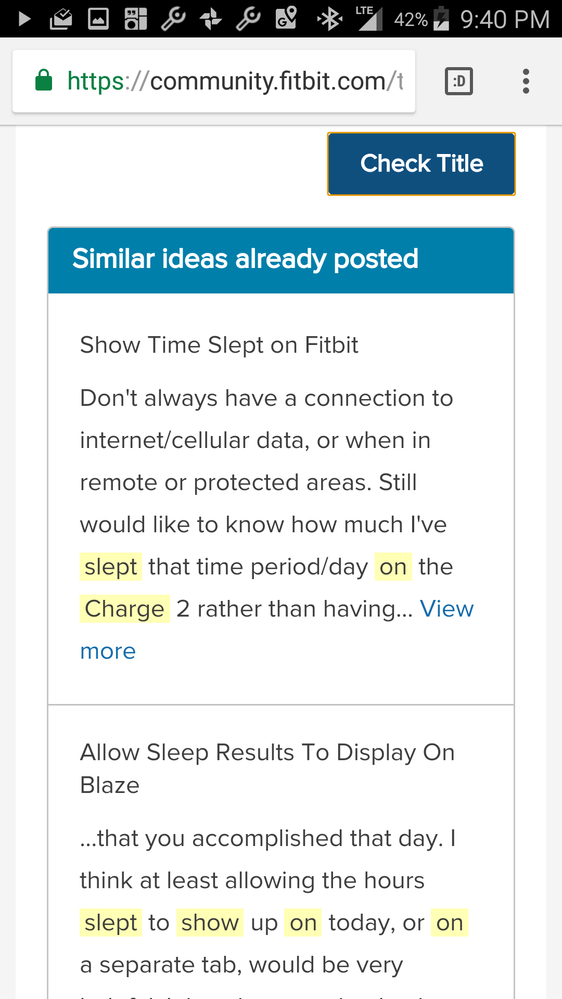Tap the pinwheel notification icon
The height and width of the screenshot is (999, 562).
211,20
